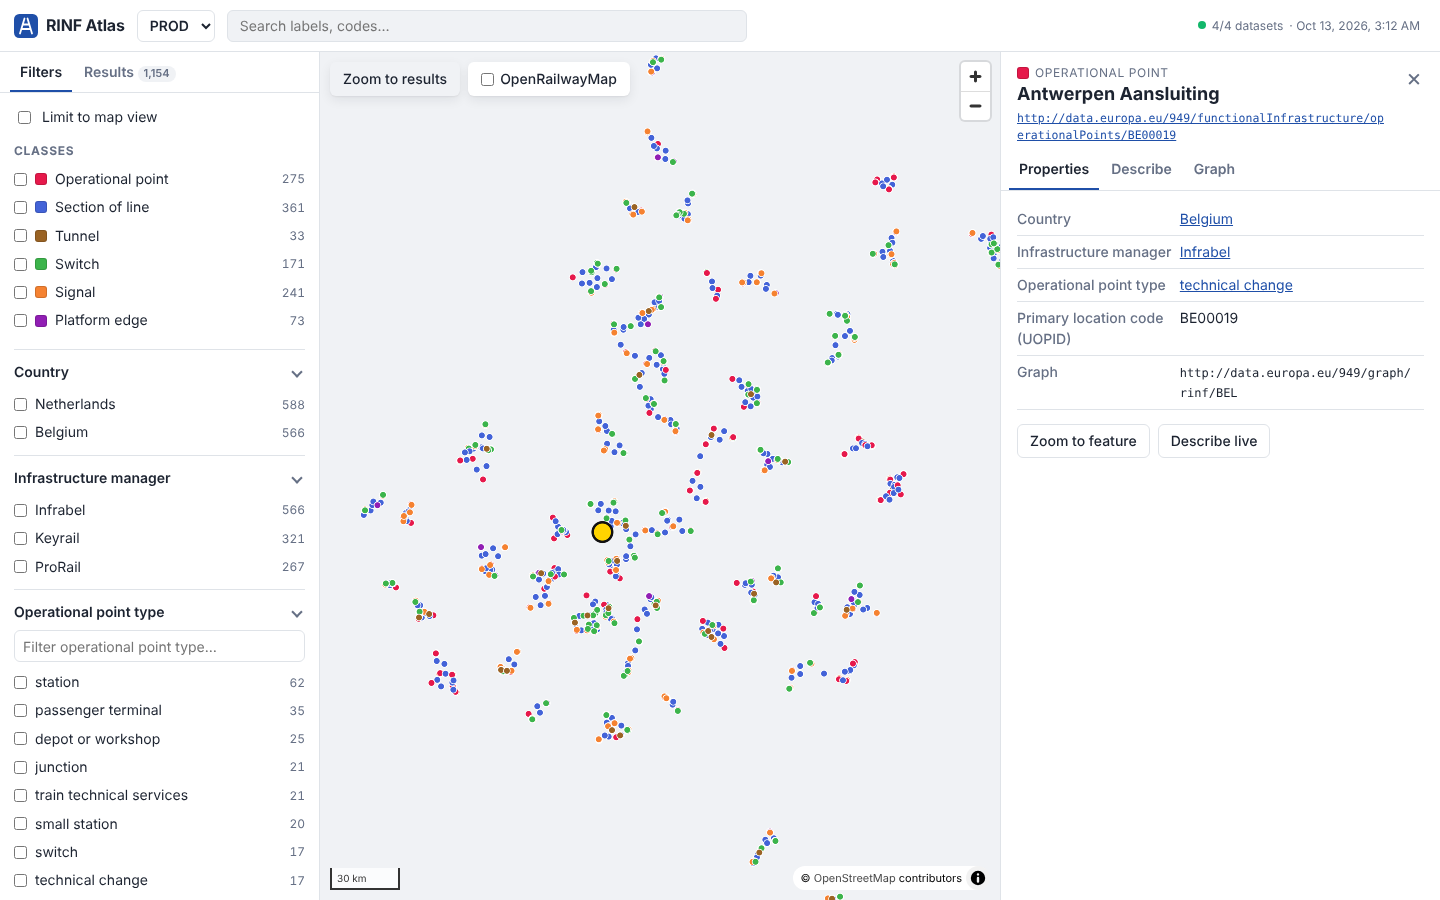Click the green Switch class swatch
Viewport: 1440px width, 900px height.
(41, 264)
